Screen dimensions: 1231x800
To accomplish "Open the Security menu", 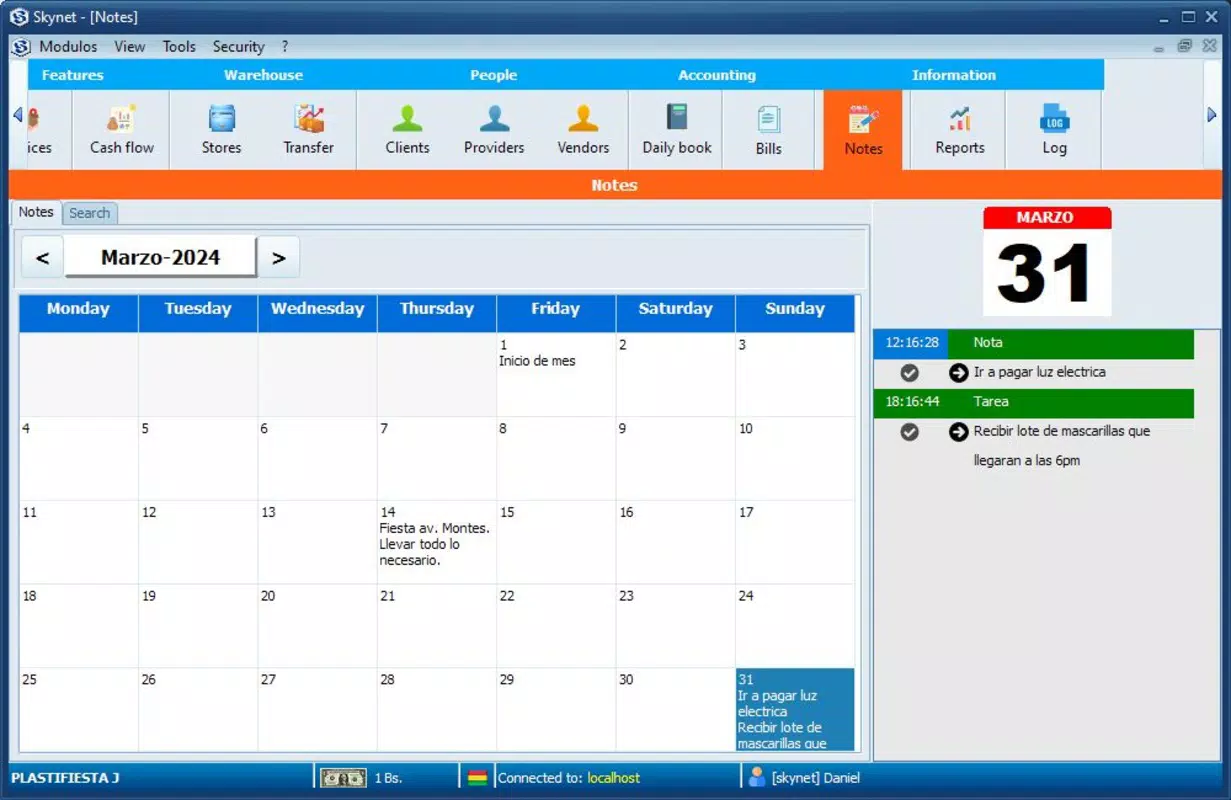I will (238, 47).
